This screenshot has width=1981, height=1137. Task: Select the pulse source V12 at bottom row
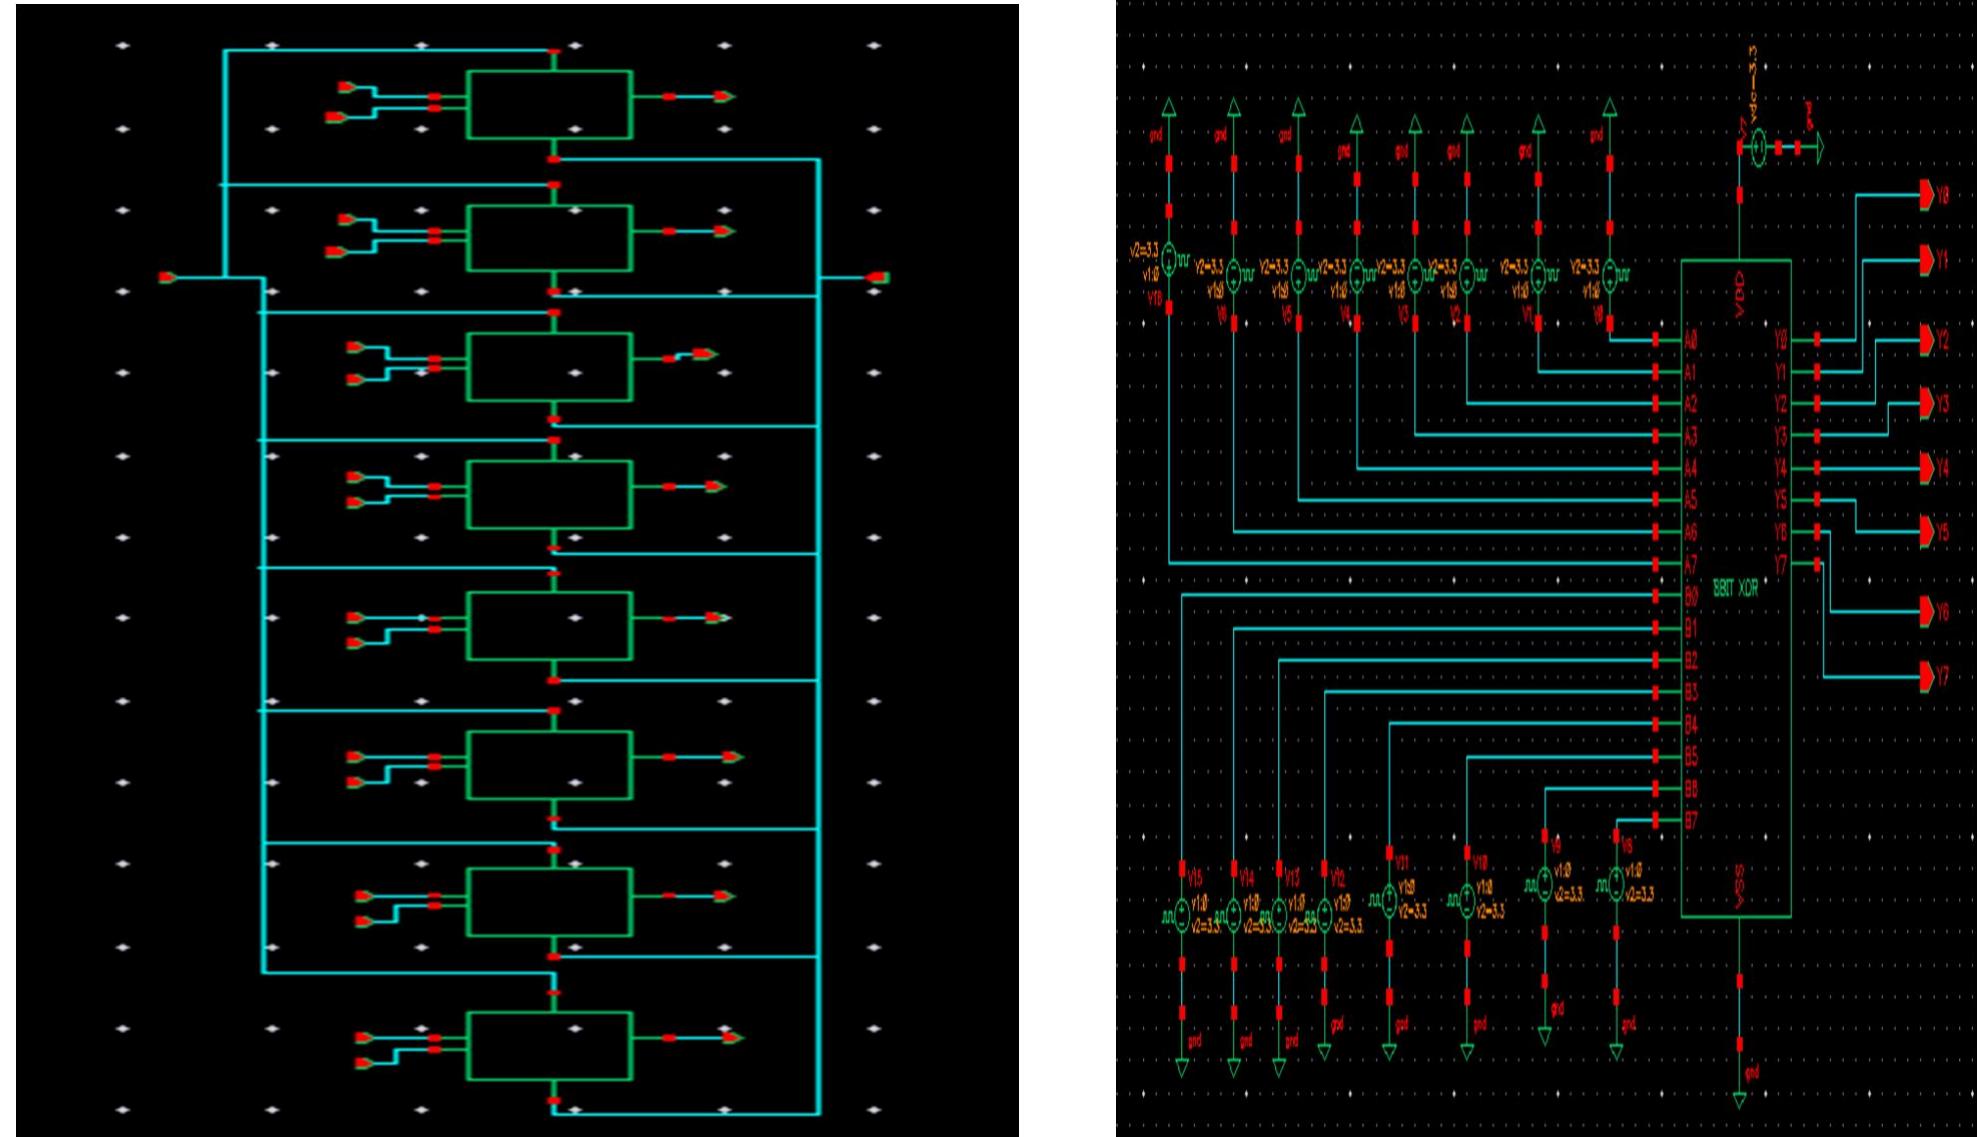(1323, 915)
